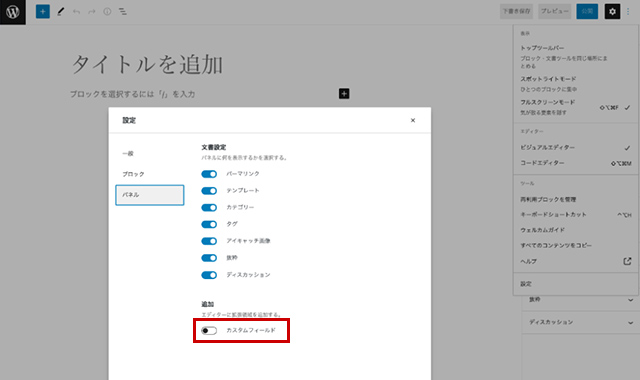Select コードエディター menu item
Image resolution: width=640 pixels, height=380 pixels.
tap(576, 163)
